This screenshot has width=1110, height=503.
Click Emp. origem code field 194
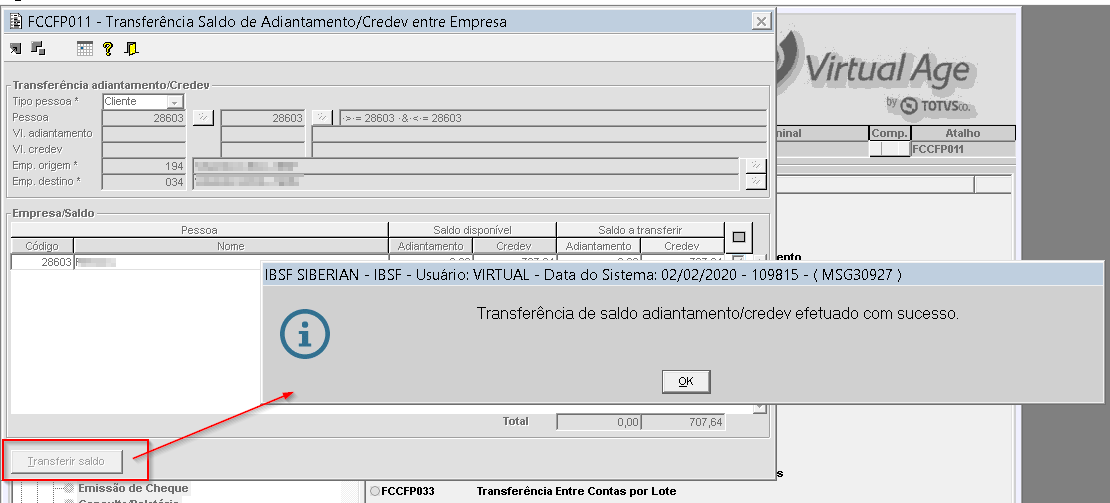(x=144, y=166)
